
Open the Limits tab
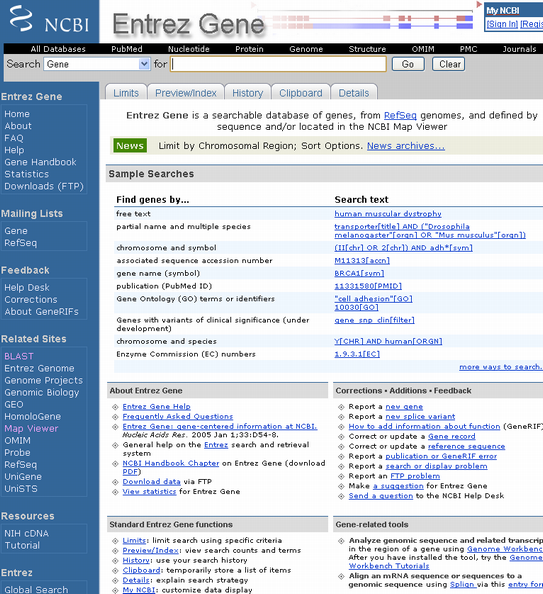click(126, 93)
